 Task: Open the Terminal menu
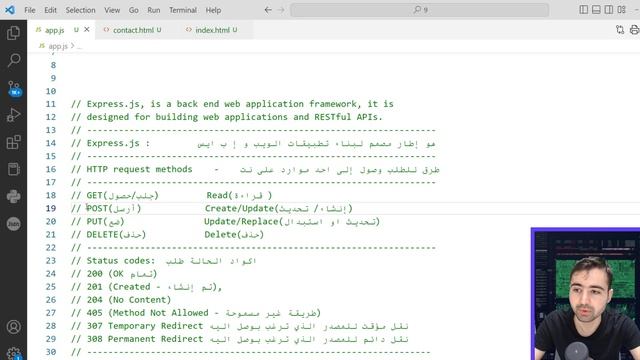click(x=183, y=10)
